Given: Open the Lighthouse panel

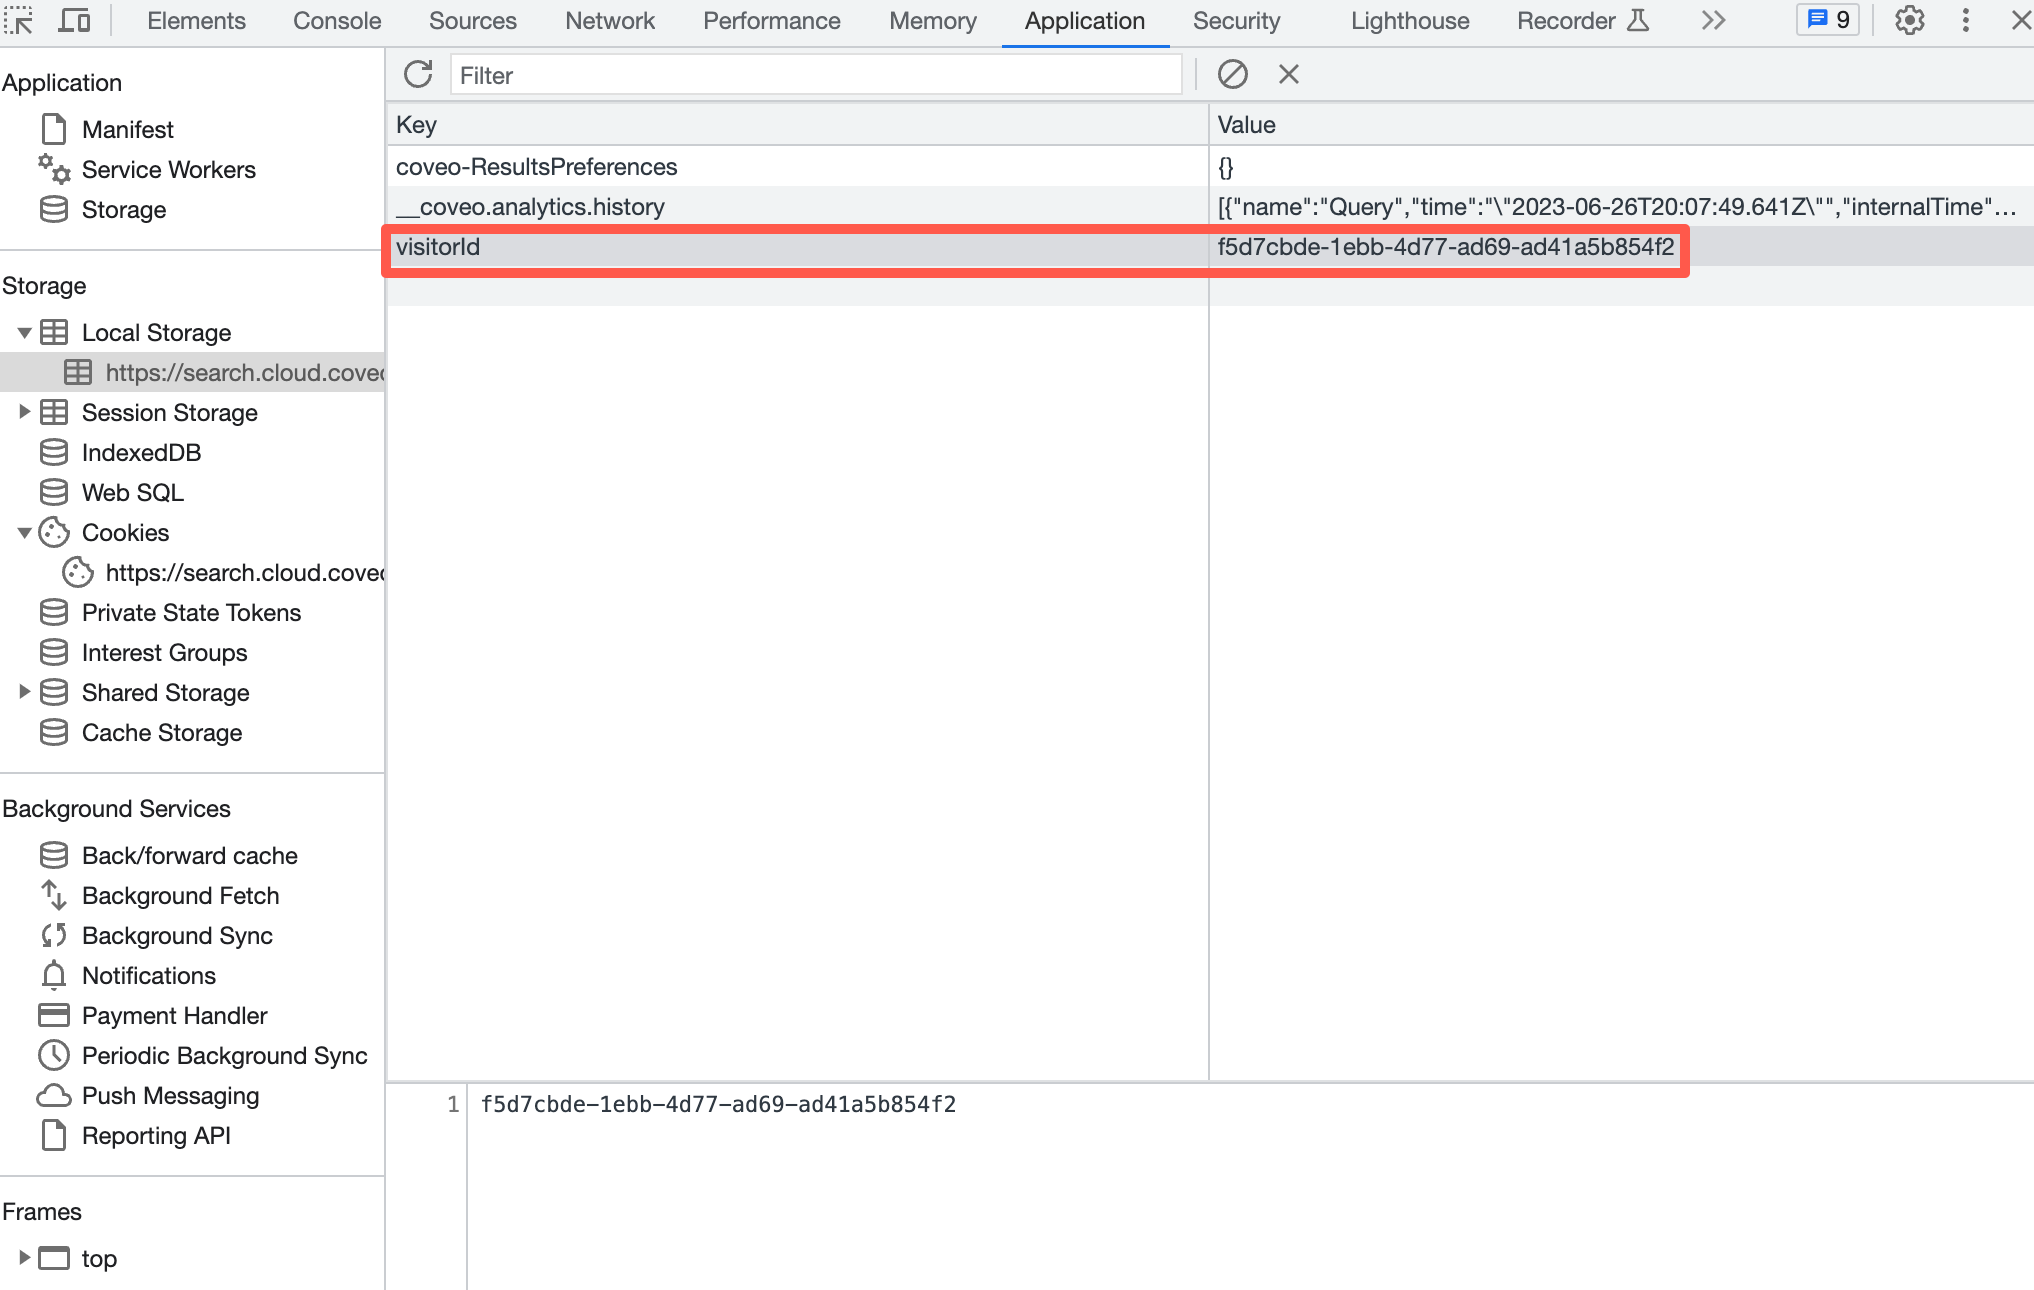Looking at the screenshot, I should coord(1409,21).
